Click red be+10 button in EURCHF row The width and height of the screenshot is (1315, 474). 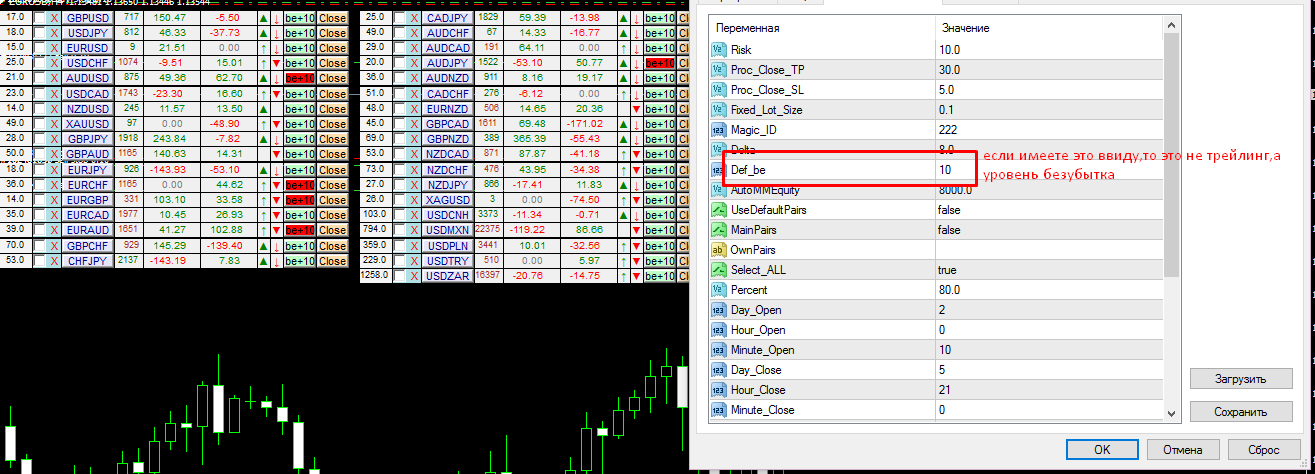[x=300, y=183]
